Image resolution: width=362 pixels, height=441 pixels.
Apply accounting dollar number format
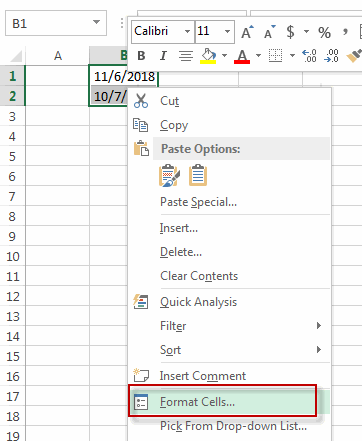tap(291, 32)
